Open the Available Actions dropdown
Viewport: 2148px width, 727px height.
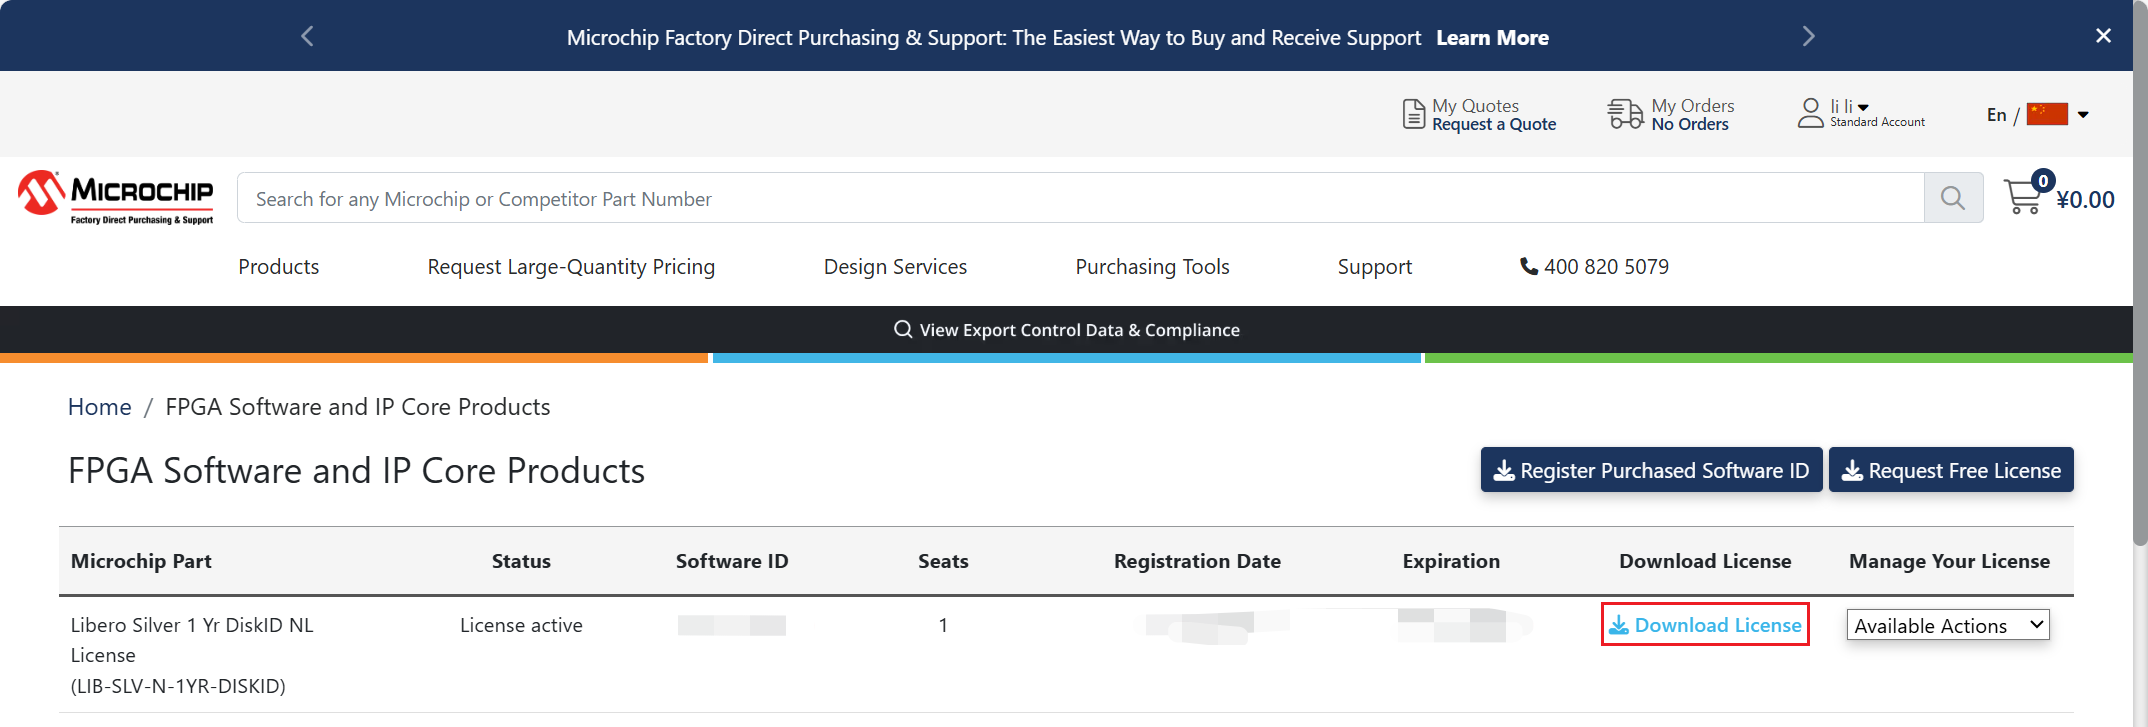[x=1948, y=625]
